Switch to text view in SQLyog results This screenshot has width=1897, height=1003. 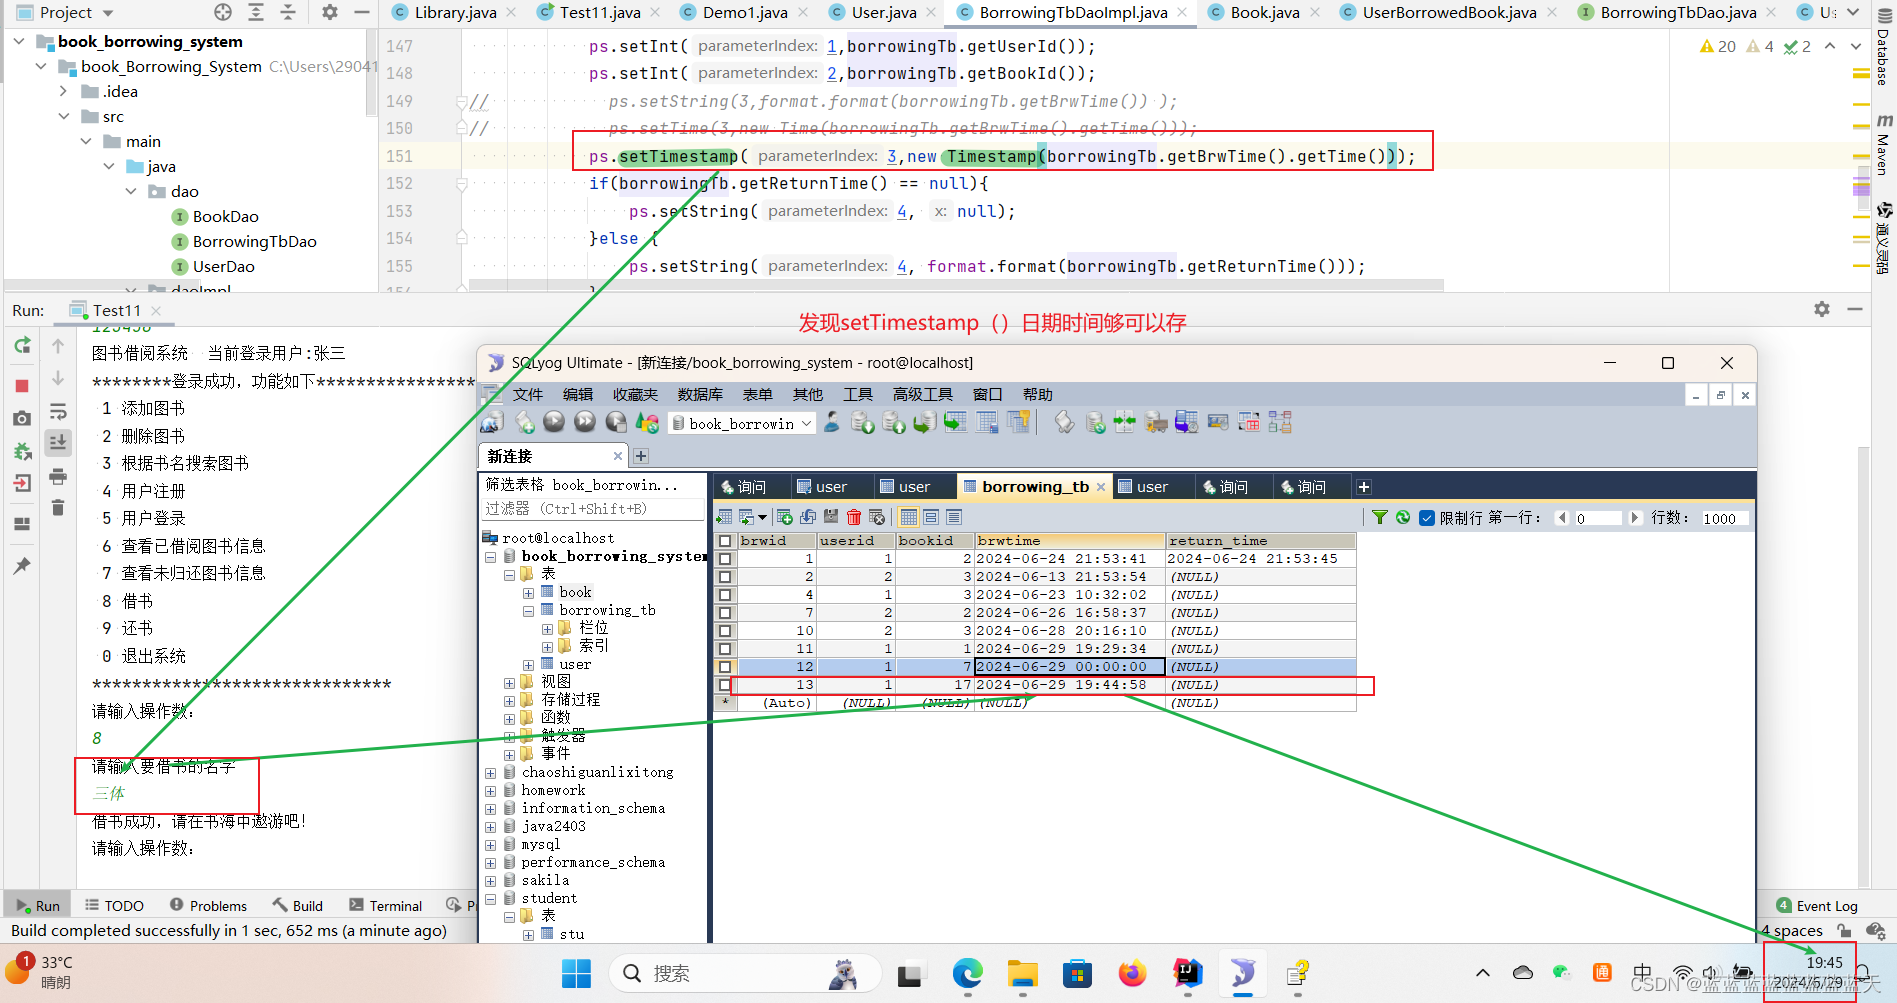(x=954, y=517)
